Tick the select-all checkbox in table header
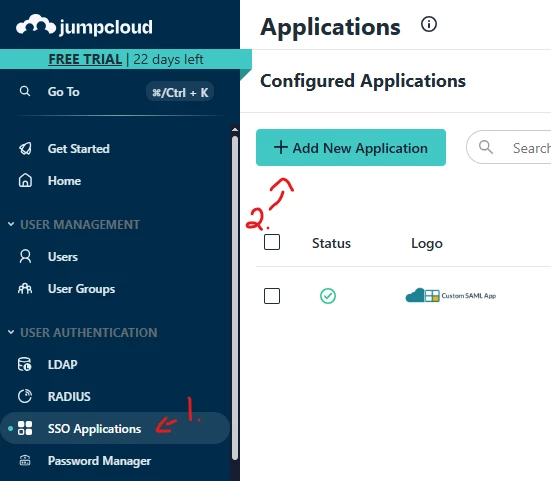This screenshot has width=551, height=481. tap(272, 242)
